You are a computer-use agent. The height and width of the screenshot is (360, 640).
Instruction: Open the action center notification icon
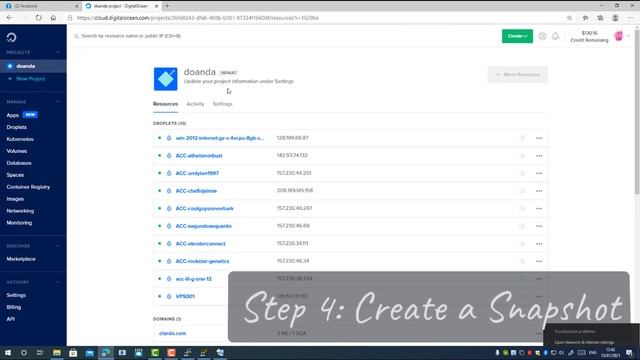629,353
